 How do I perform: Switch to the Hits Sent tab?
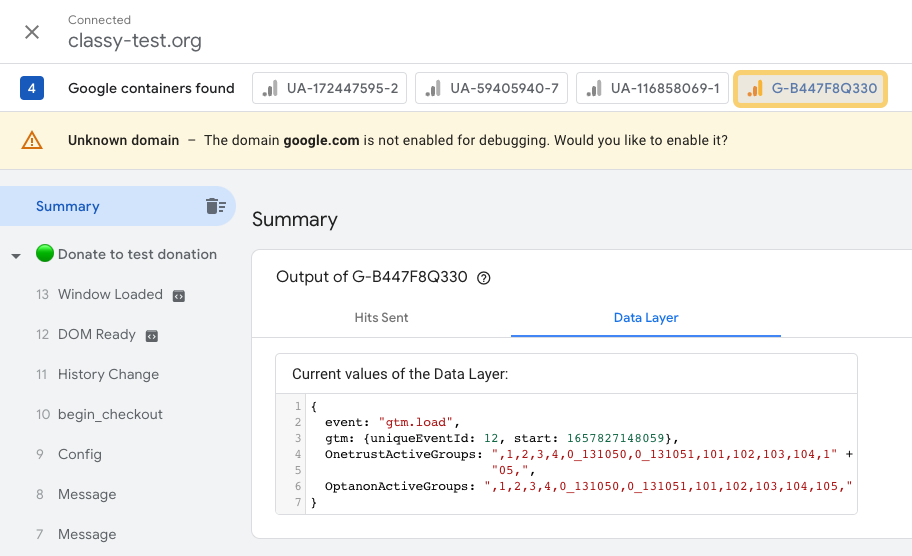[382, 318]
